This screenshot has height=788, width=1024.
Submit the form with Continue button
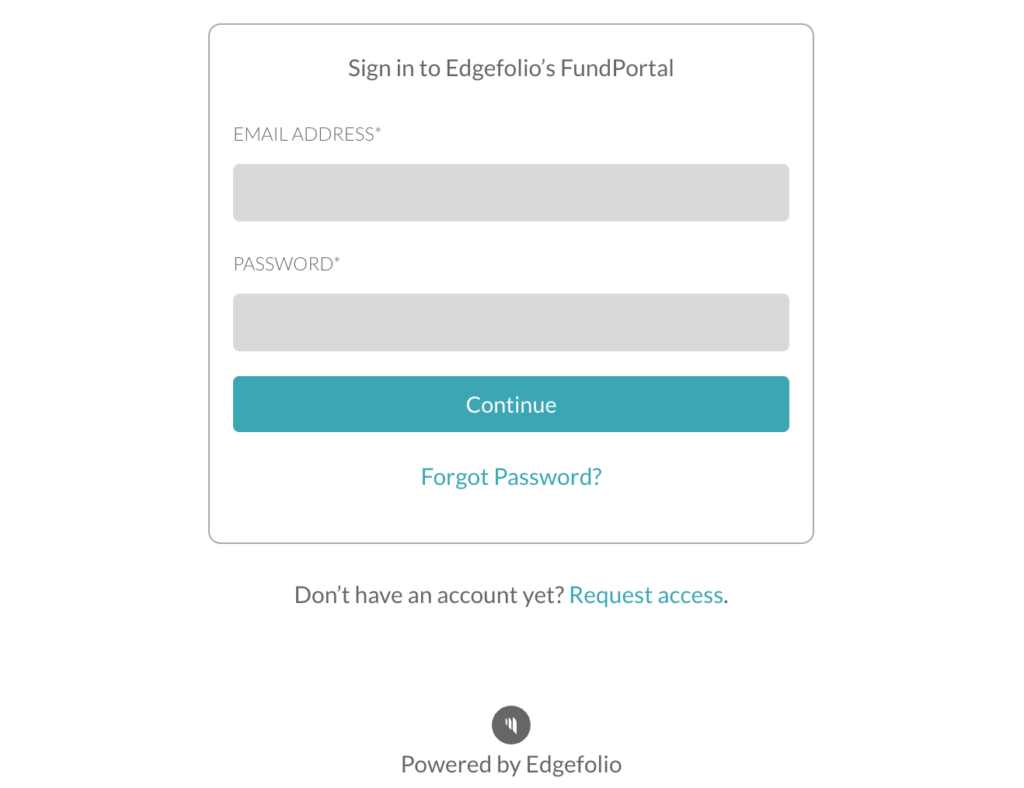point(511,404)
